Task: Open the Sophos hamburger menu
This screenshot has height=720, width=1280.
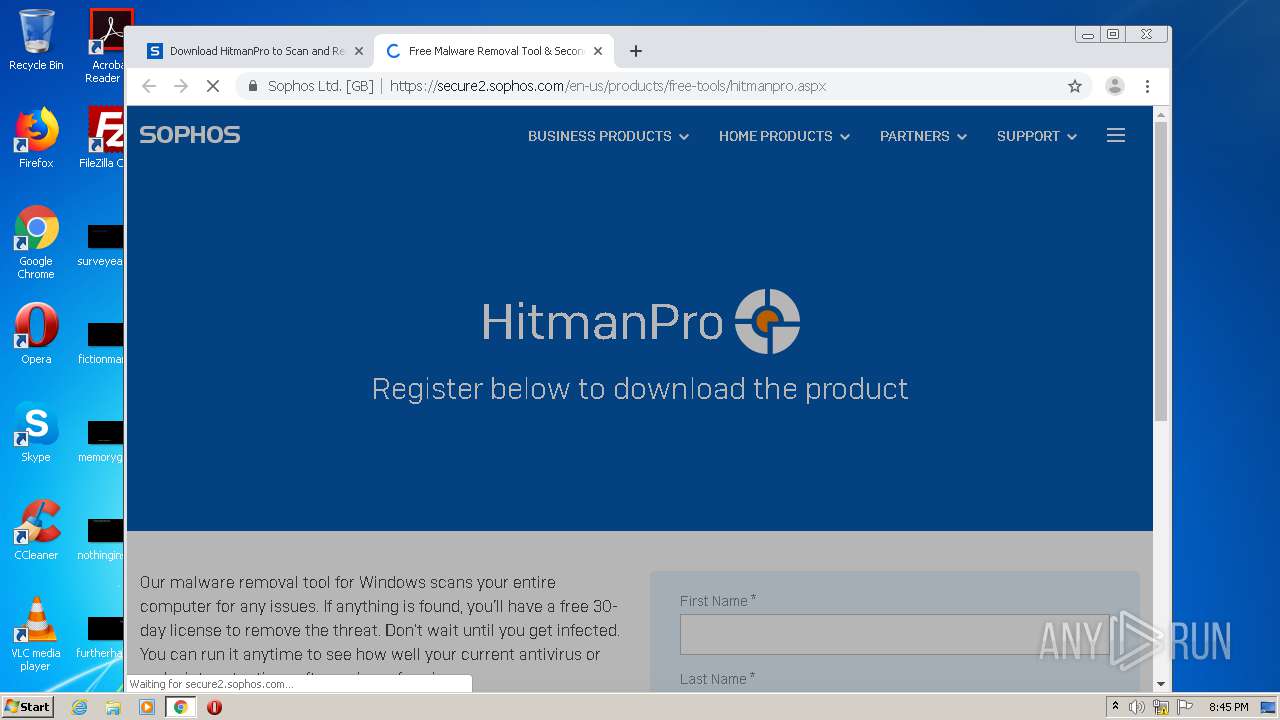Action: pos(1116,135)
